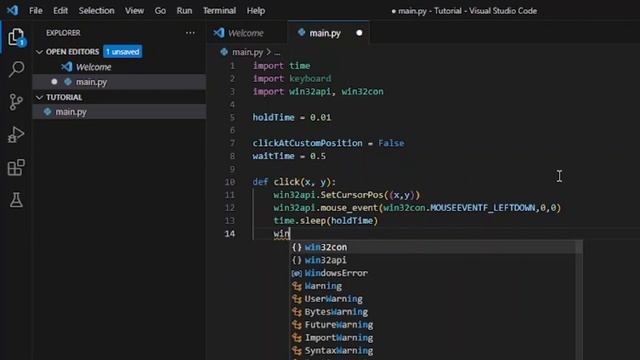Choose ImportWarning autocomplete suggestion
Screen dimensions: 640x360
[x=433, y=338]
